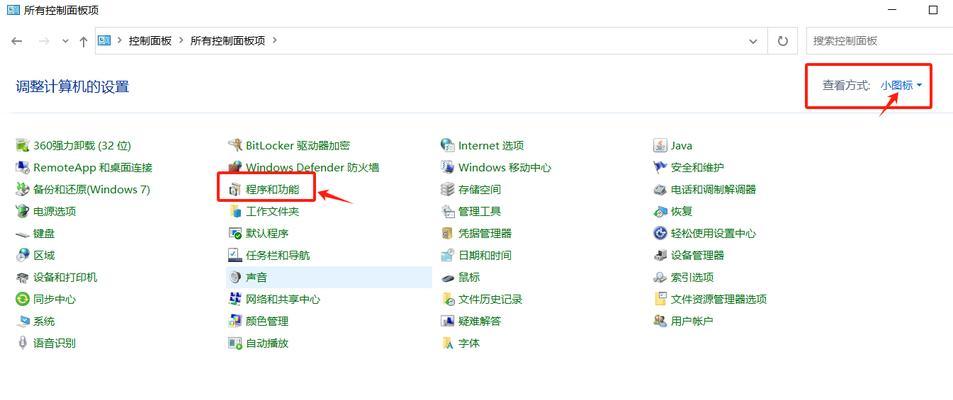
Task: Click the Windows Defender 防火墙 icon
Action: [x=235, y=168]
